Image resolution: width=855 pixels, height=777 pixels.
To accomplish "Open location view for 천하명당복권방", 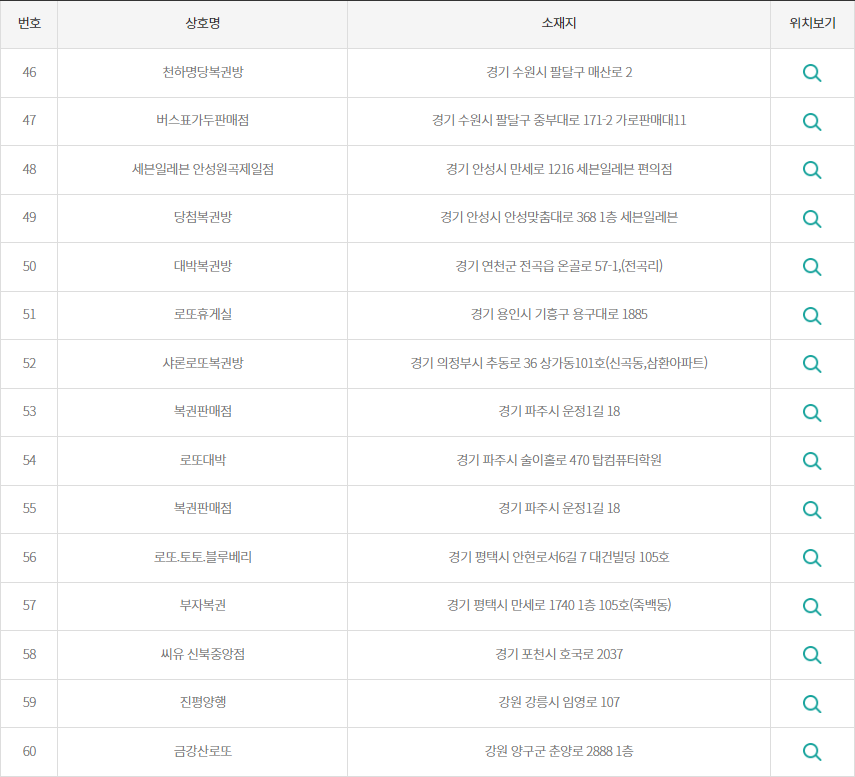I will 812,72.
